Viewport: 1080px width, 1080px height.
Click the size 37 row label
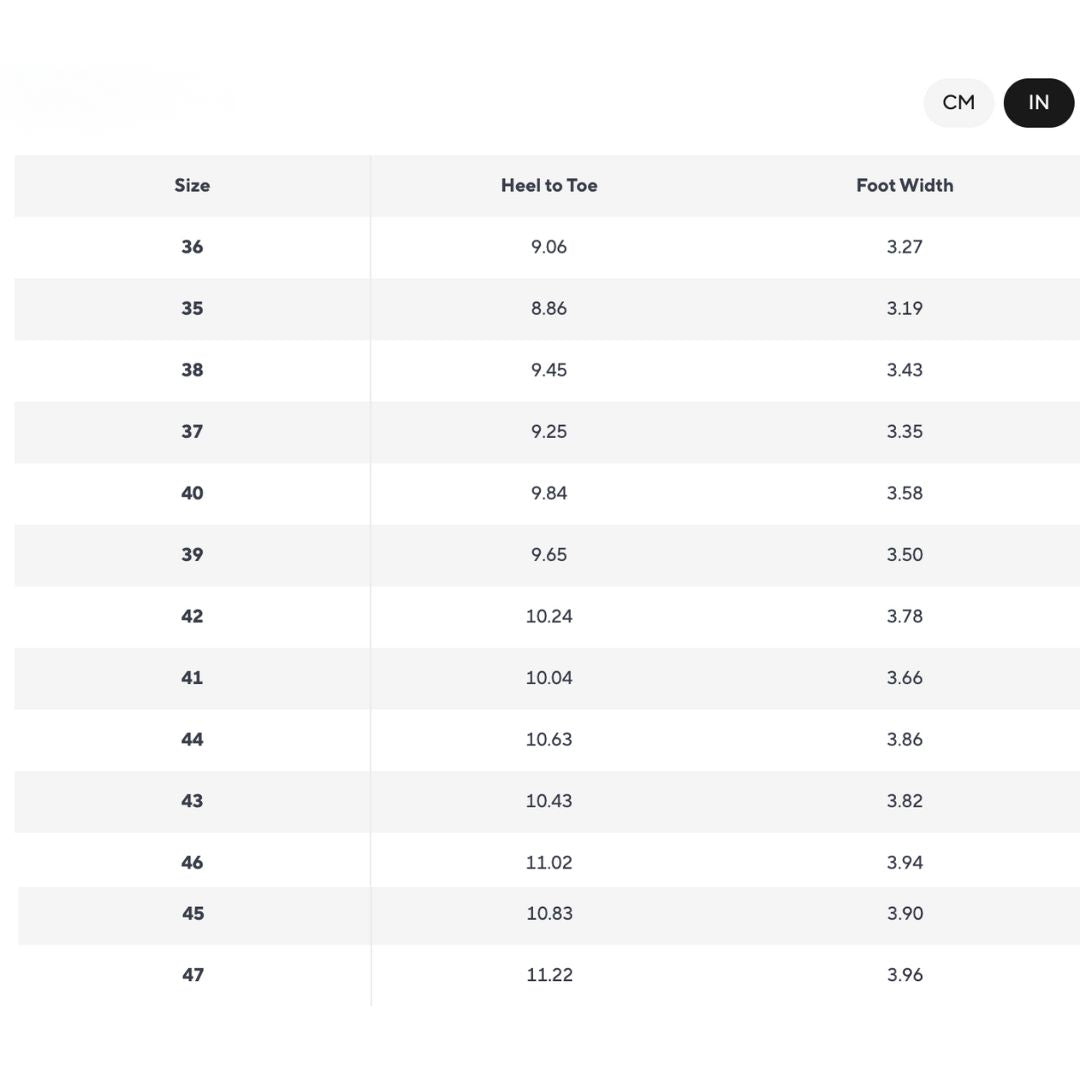pyautogui.click(x=192, y=431)
